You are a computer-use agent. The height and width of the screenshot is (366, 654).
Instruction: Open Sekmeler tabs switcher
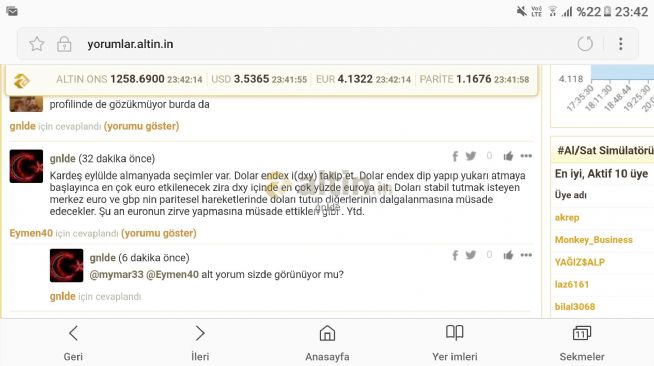point(582,343)
